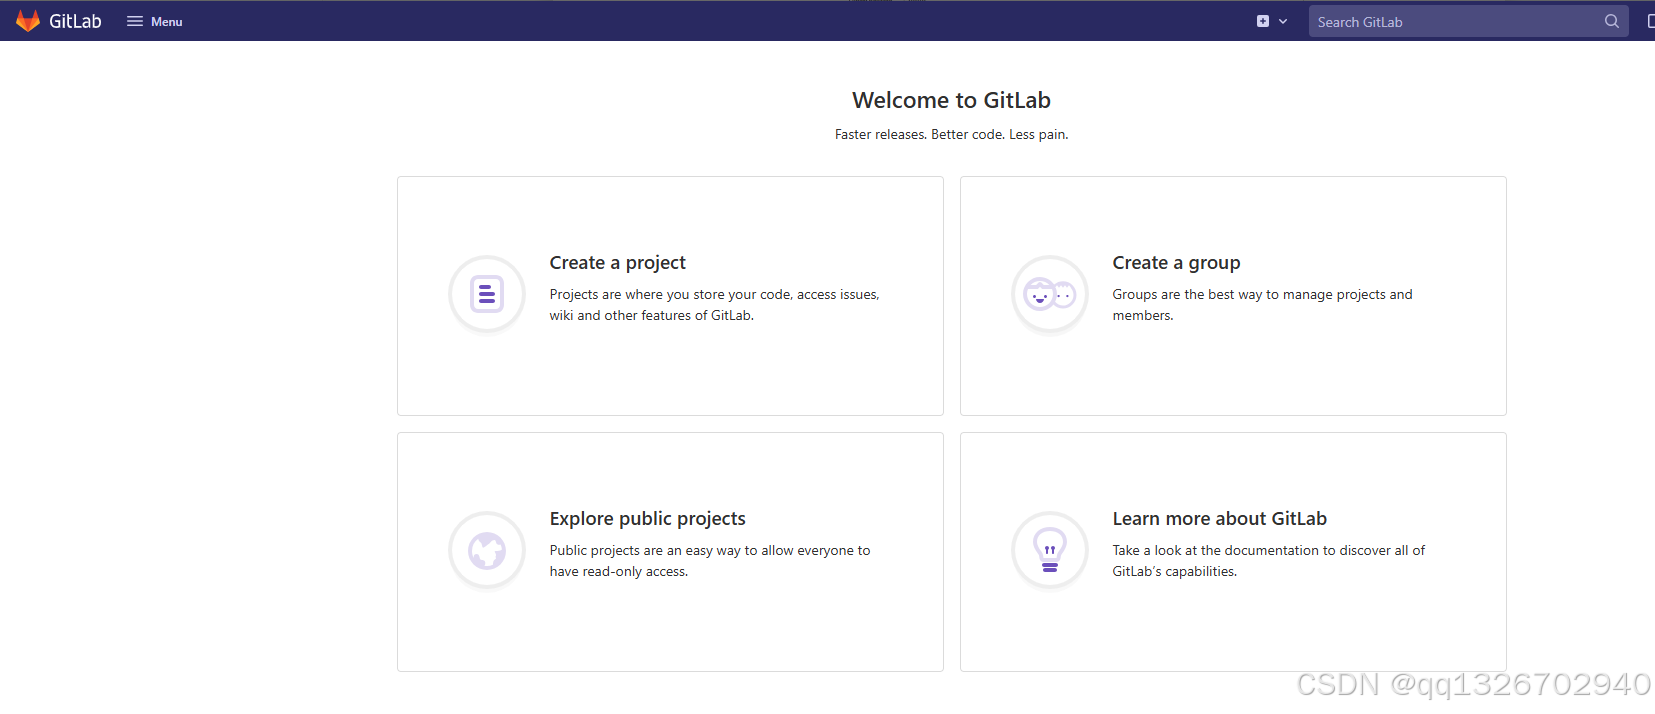
Task: Click the groups description about managing projects
Action: pos(1262,305)
